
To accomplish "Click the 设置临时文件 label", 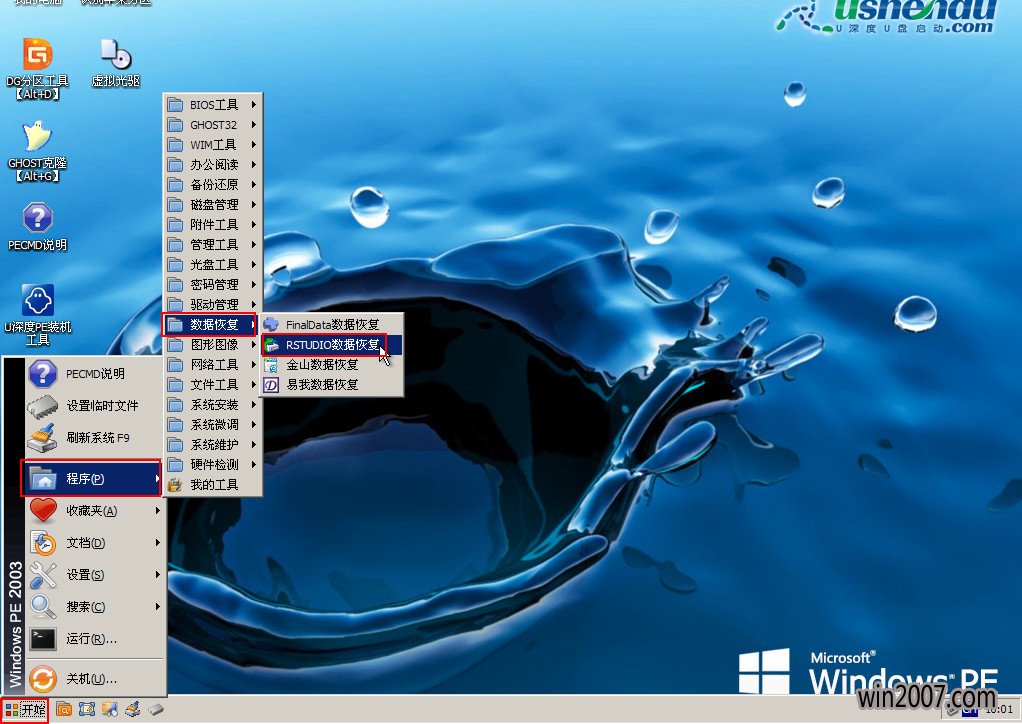I will 102,406.
